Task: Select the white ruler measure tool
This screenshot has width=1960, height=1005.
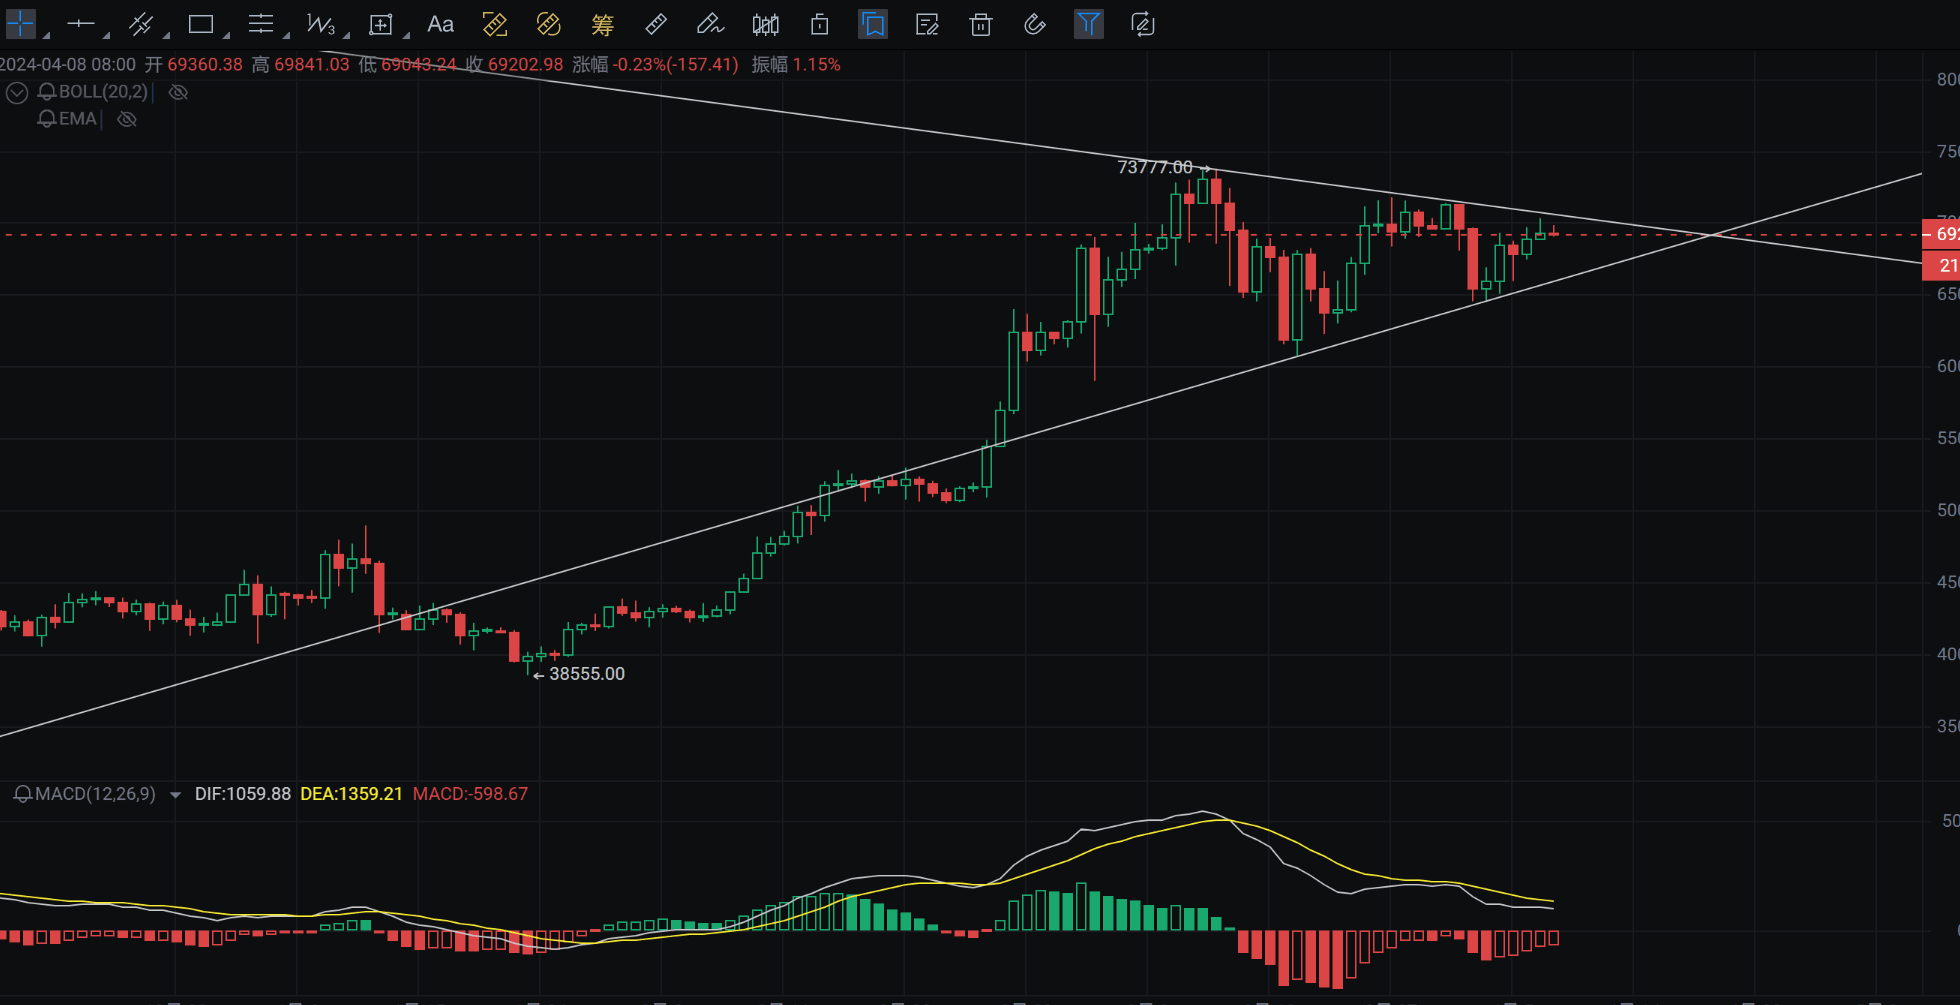Action: pyautogui.click(x=656, y=24)
